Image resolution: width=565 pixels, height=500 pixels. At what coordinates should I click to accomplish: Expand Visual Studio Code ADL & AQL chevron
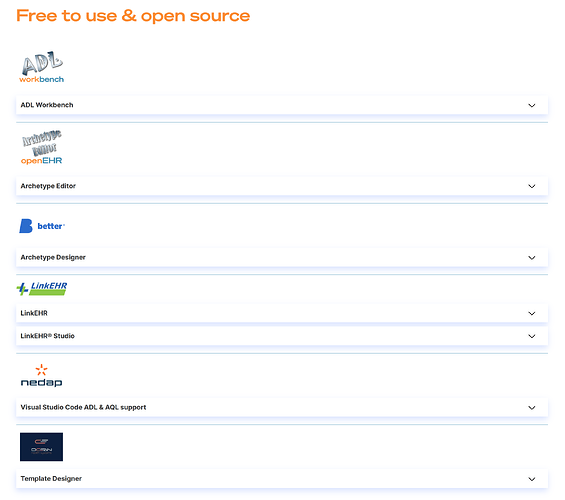531,408
